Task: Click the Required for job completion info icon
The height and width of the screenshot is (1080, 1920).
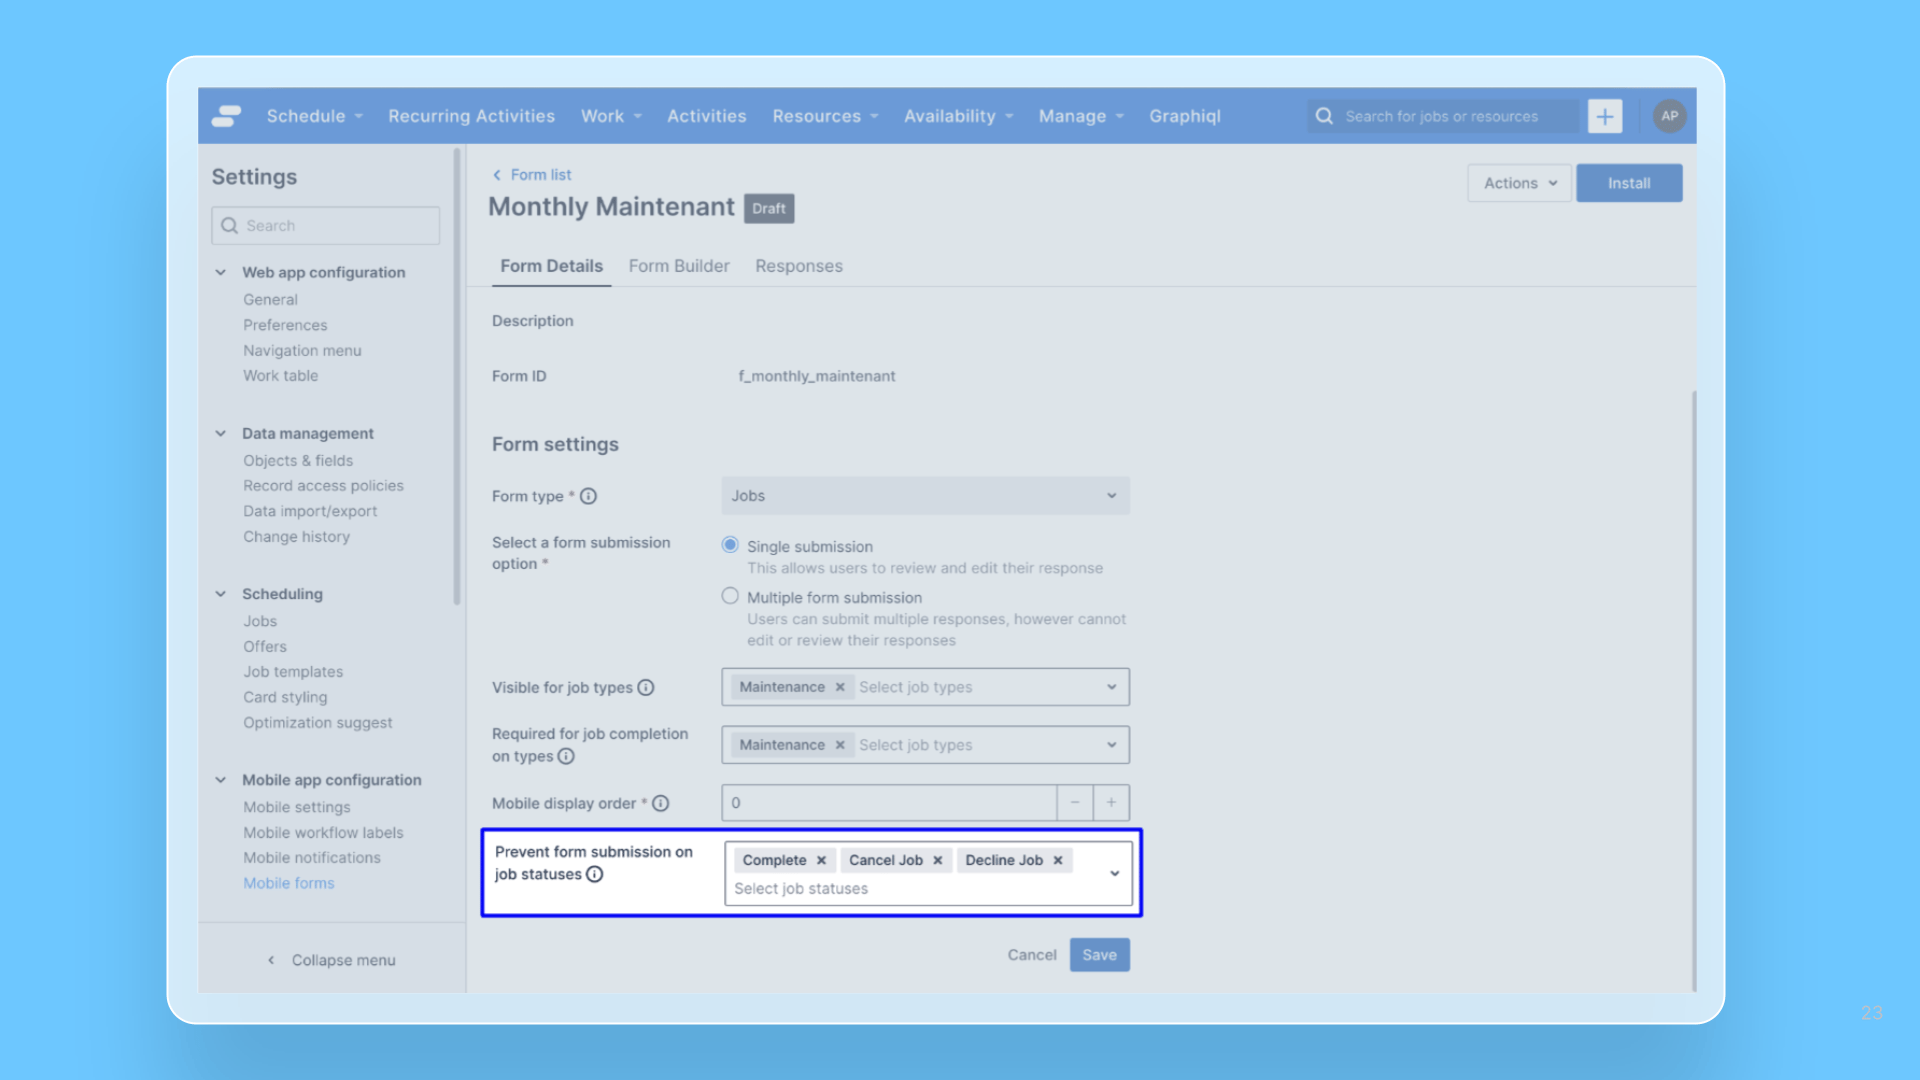Action: pos(566,757)
